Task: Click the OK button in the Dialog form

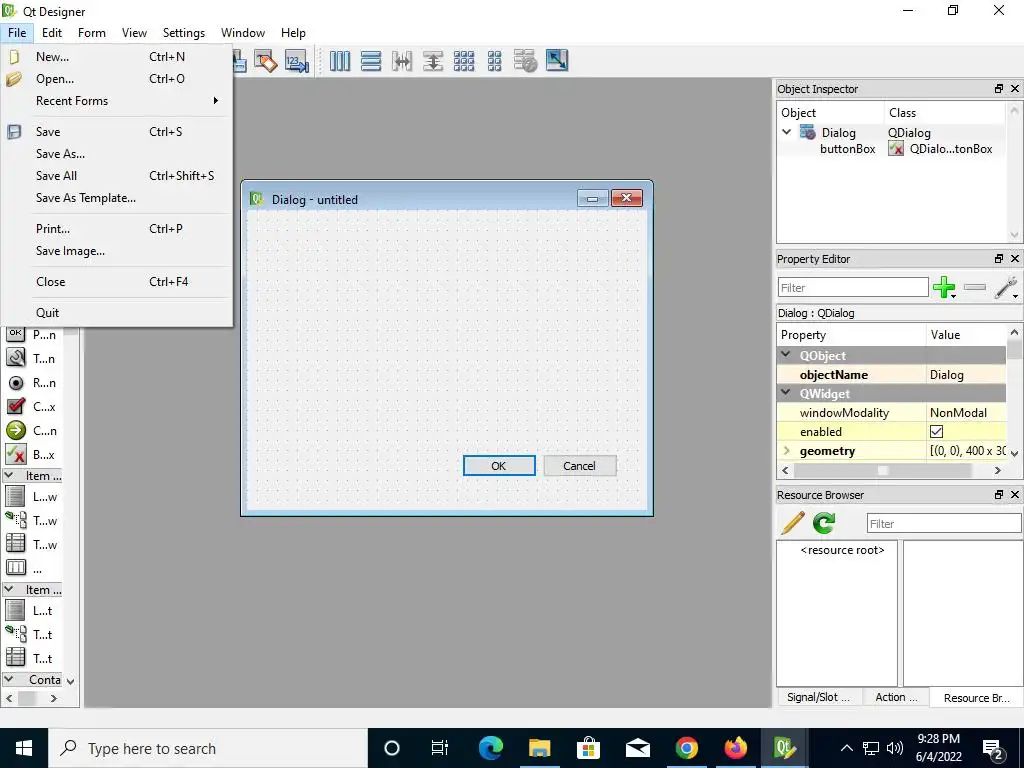Action: pyautogui.click(x=499, y=466)
